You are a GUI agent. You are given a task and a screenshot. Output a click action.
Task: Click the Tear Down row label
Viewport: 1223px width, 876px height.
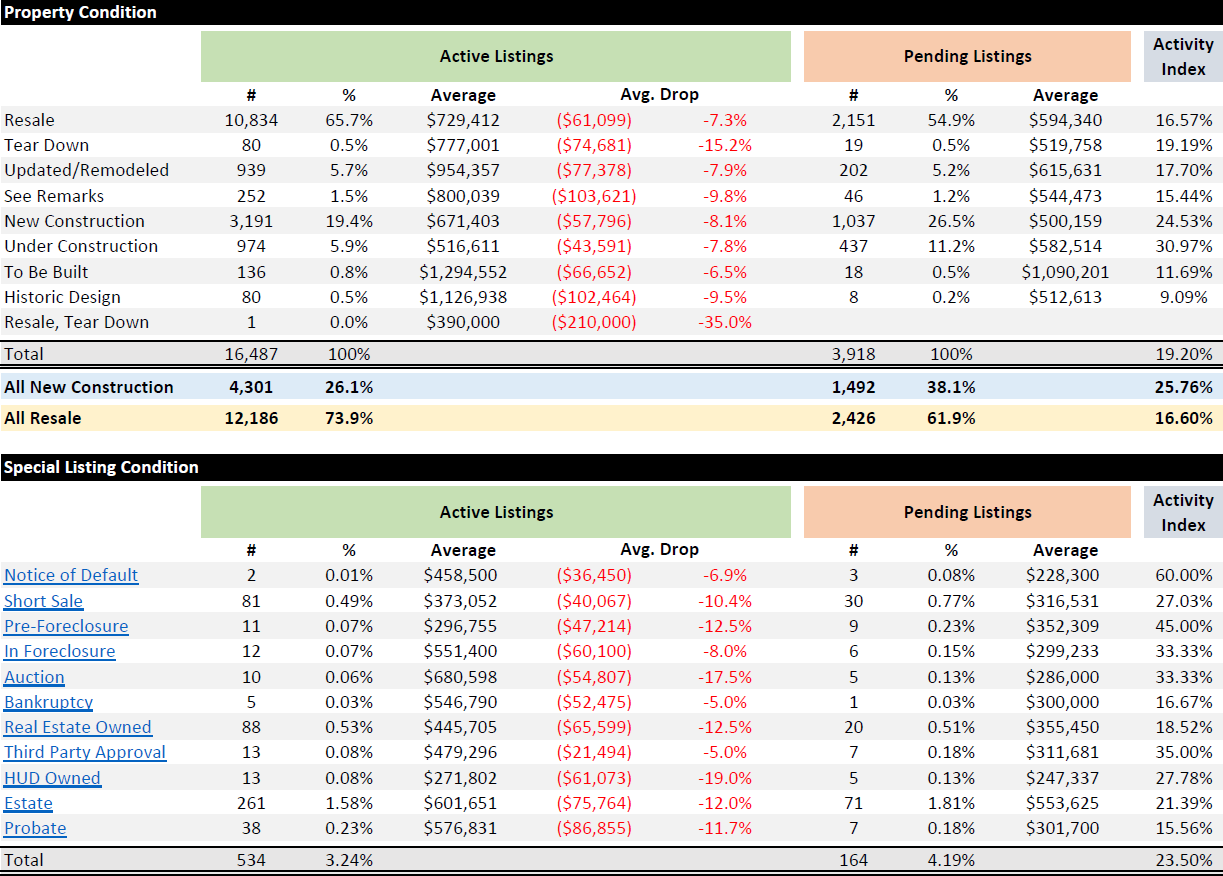(x=46, y=145)
